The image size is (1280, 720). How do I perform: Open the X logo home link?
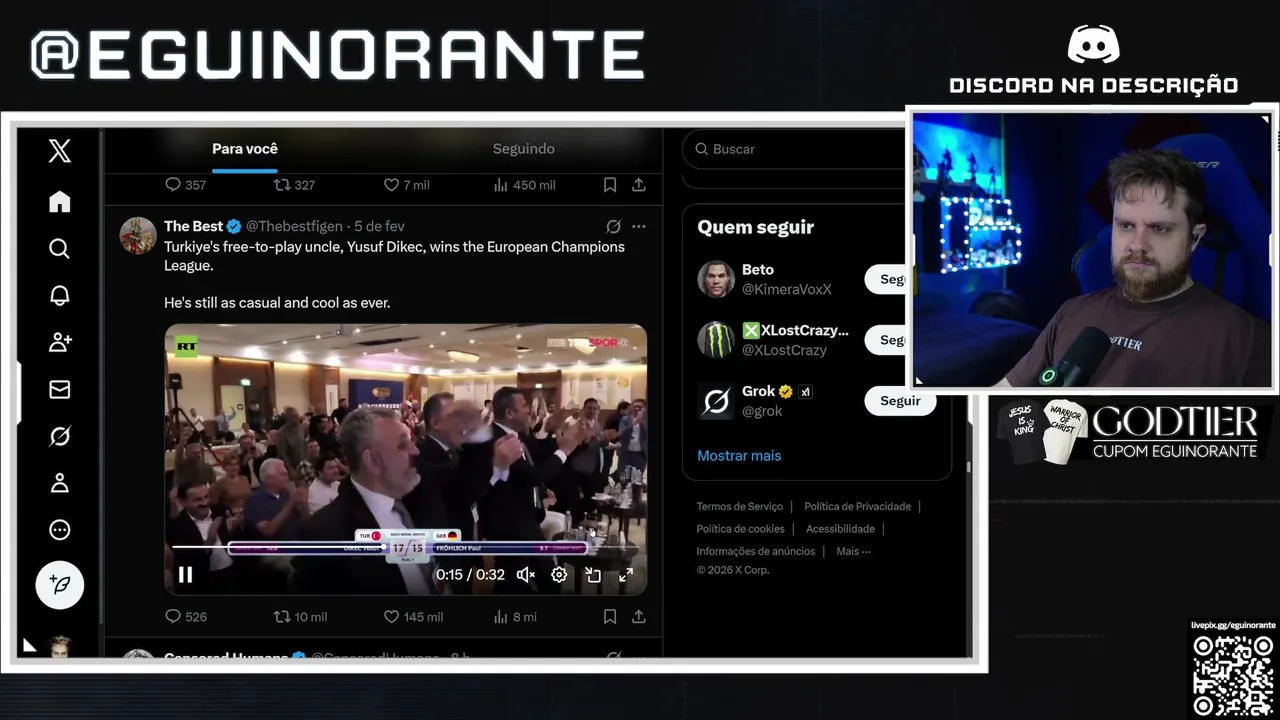[x=60, y=151]
